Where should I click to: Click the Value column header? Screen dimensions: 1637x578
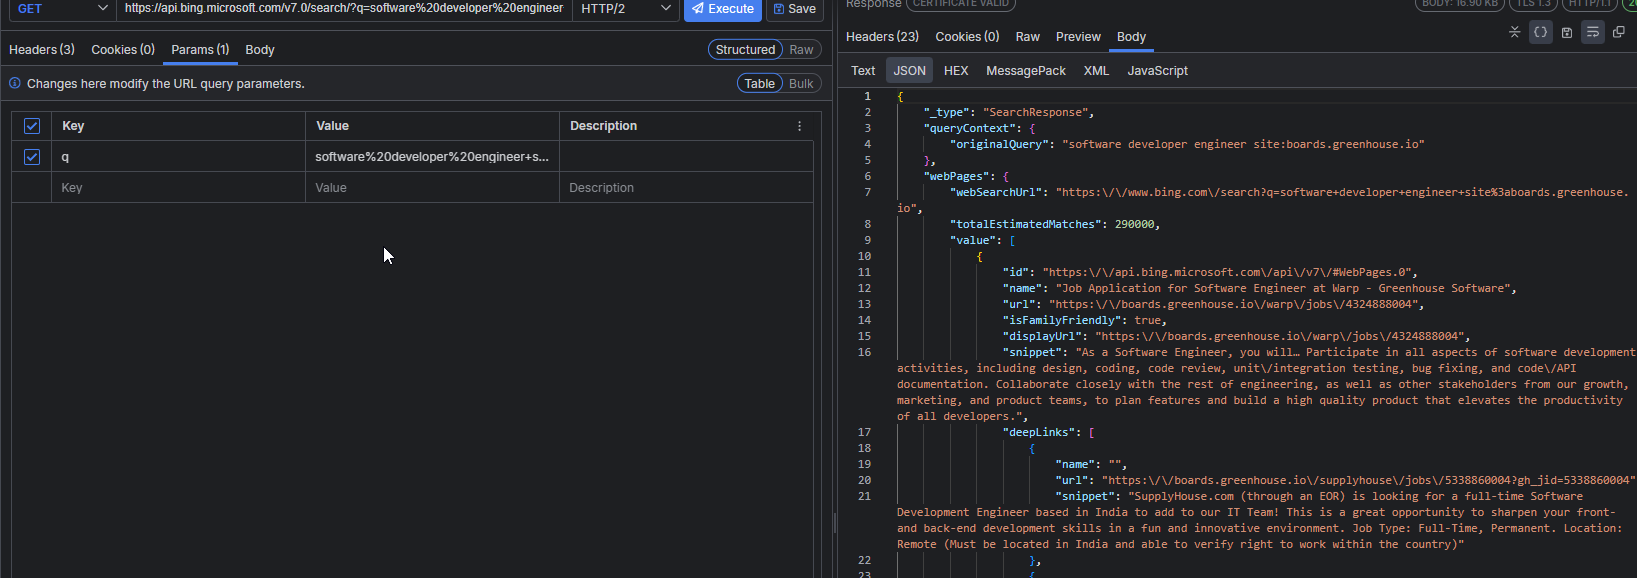[x=432, y=126]
